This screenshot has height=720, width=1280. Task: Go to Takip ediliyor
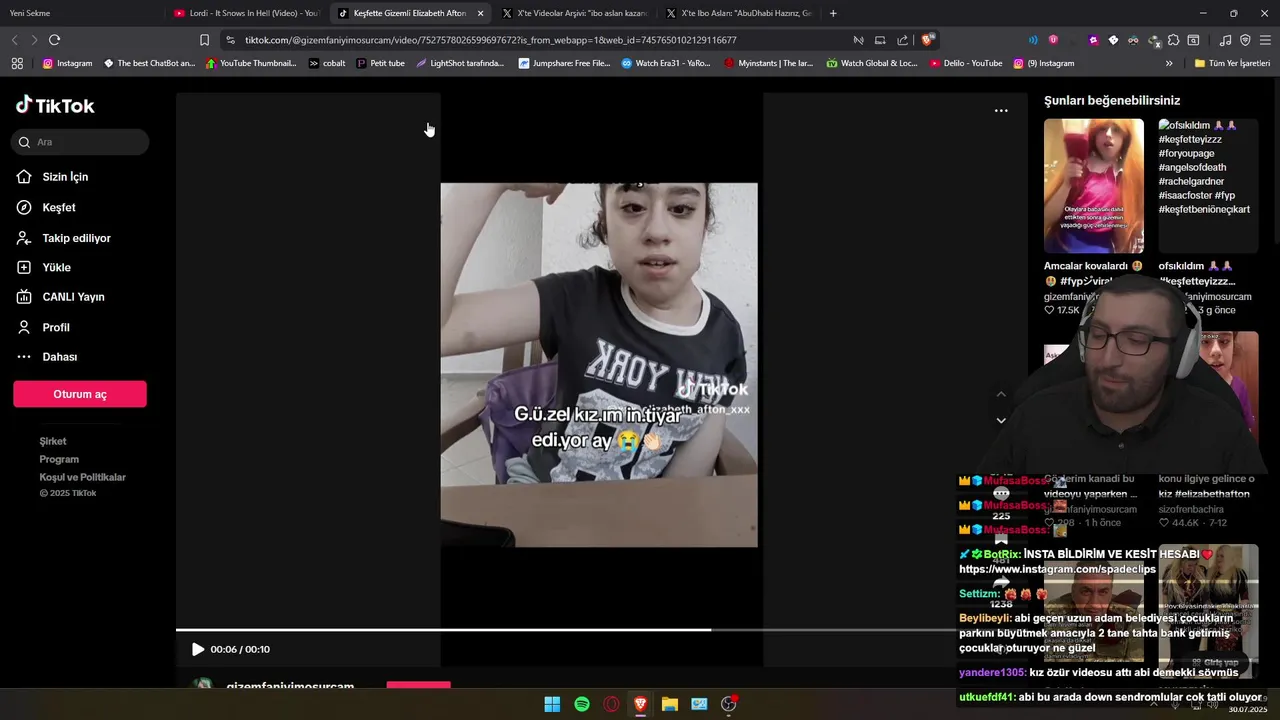(76, 238)
